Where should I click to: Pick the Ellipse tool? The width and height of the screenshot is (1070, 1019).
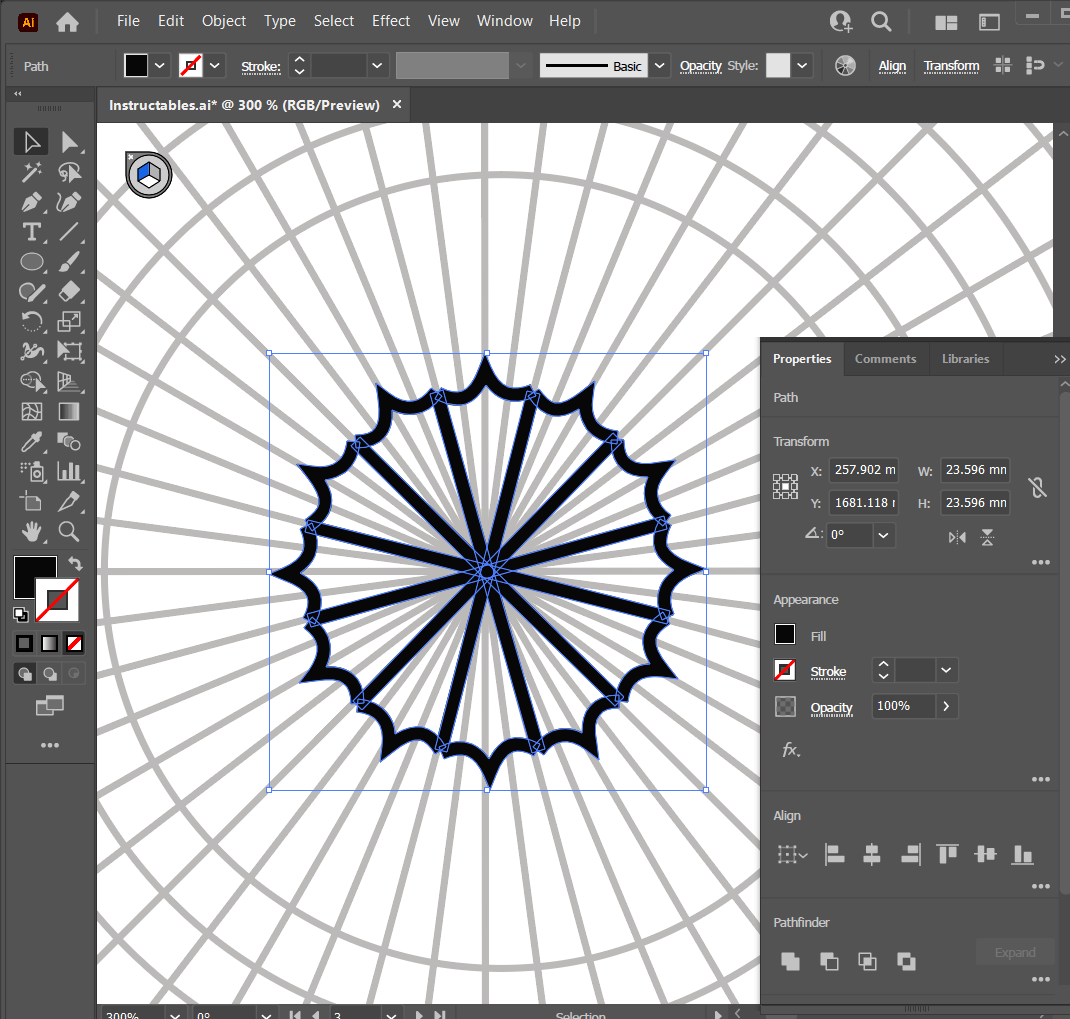coord(32,262)
